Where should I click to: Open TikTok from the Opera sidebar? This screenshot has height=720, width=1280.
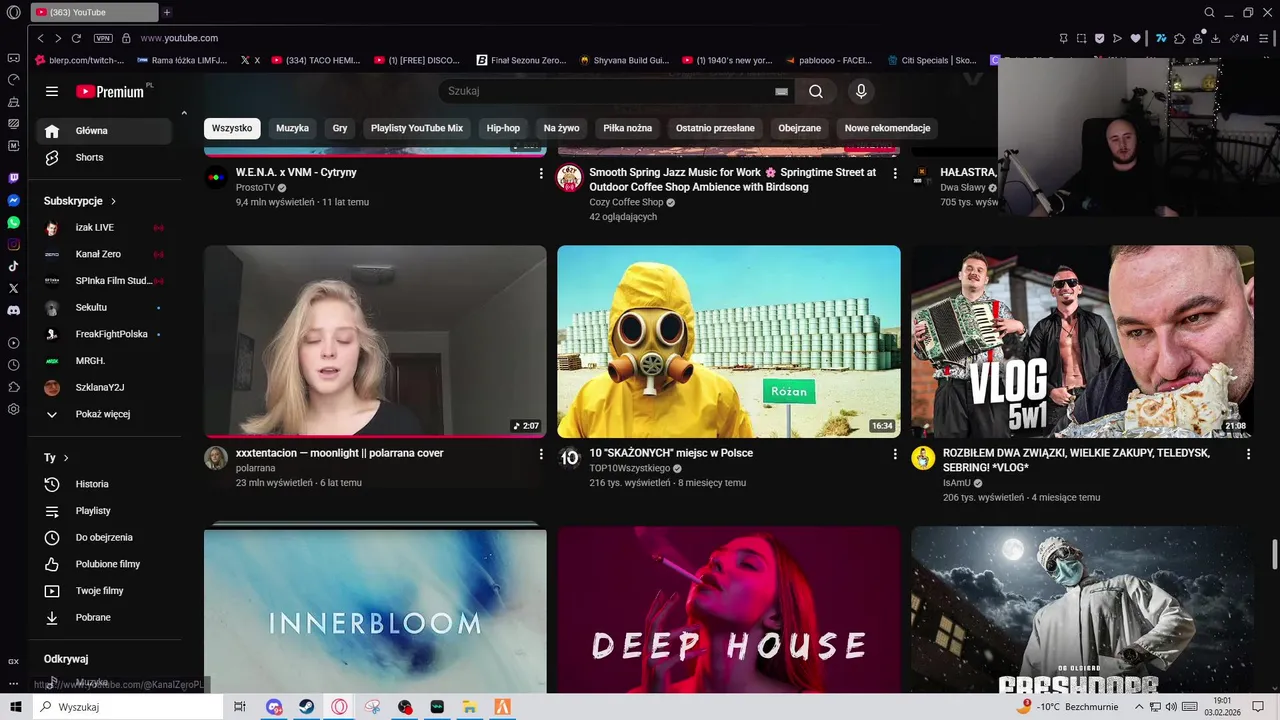[13, 266]
